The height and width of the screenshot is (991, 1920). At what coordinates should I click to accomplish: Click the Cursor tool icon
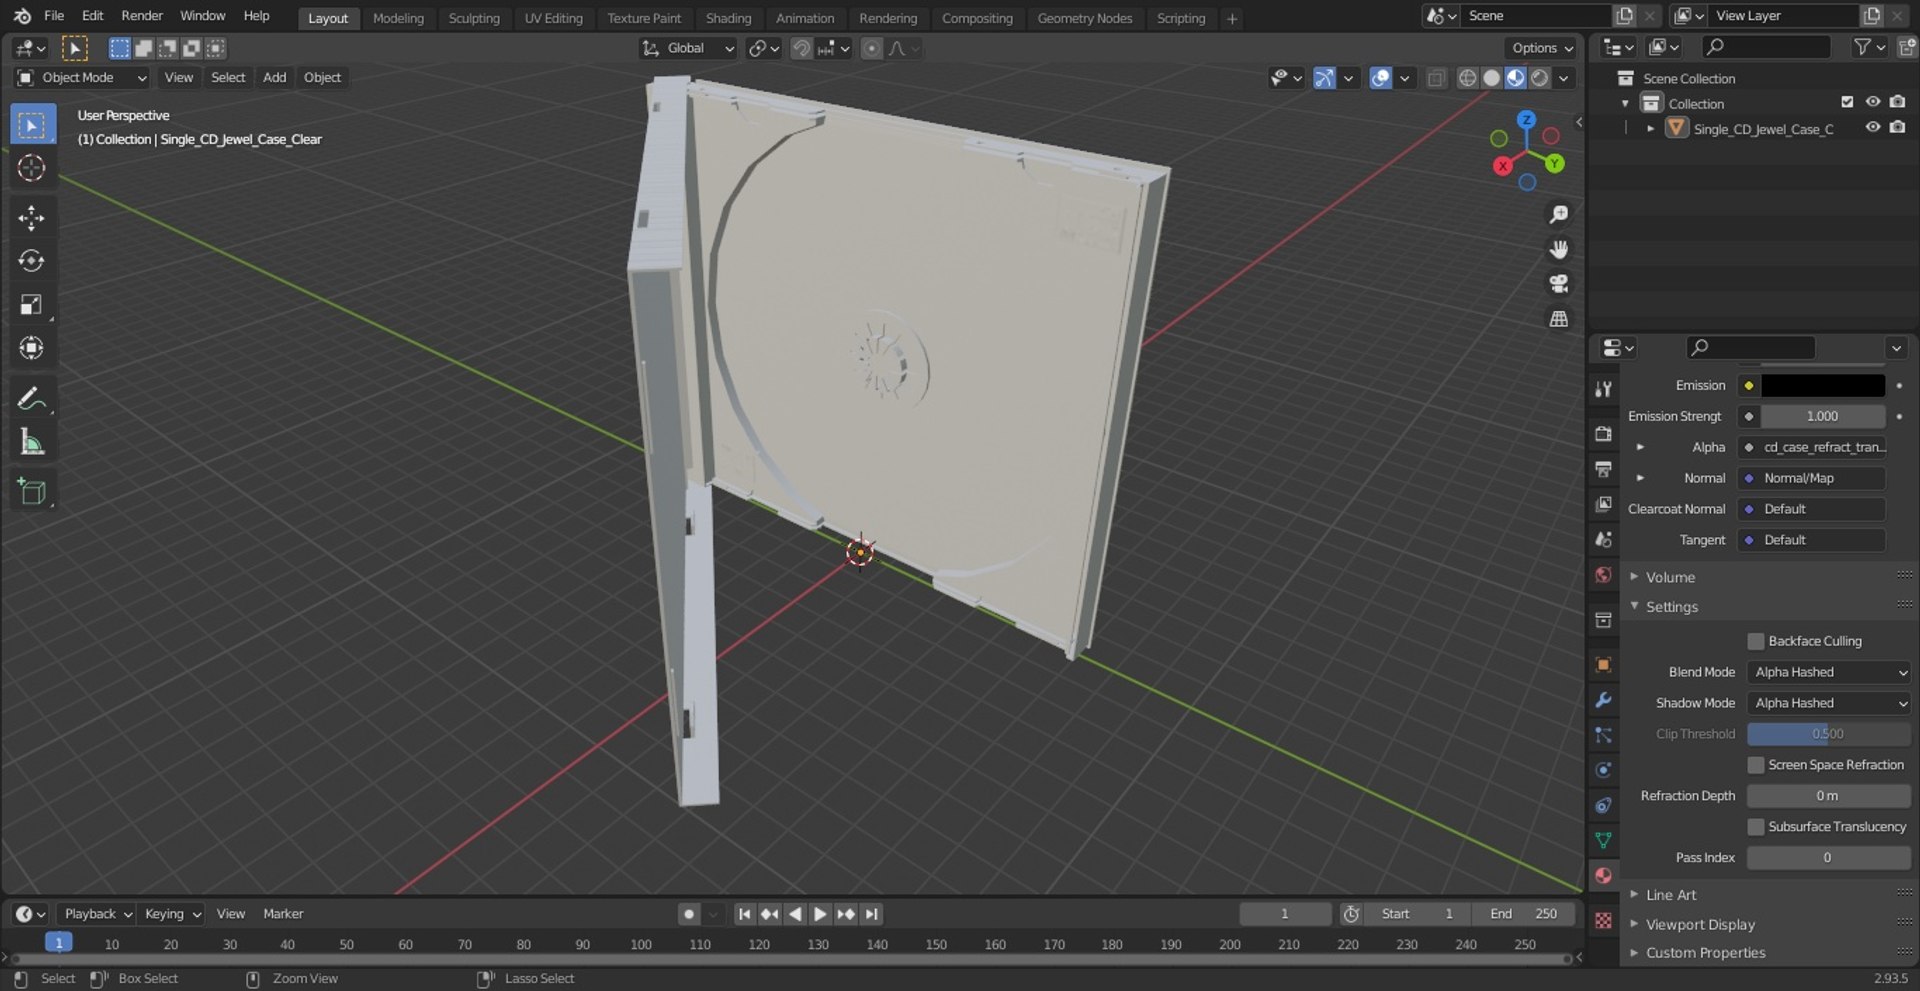[31, 168]
